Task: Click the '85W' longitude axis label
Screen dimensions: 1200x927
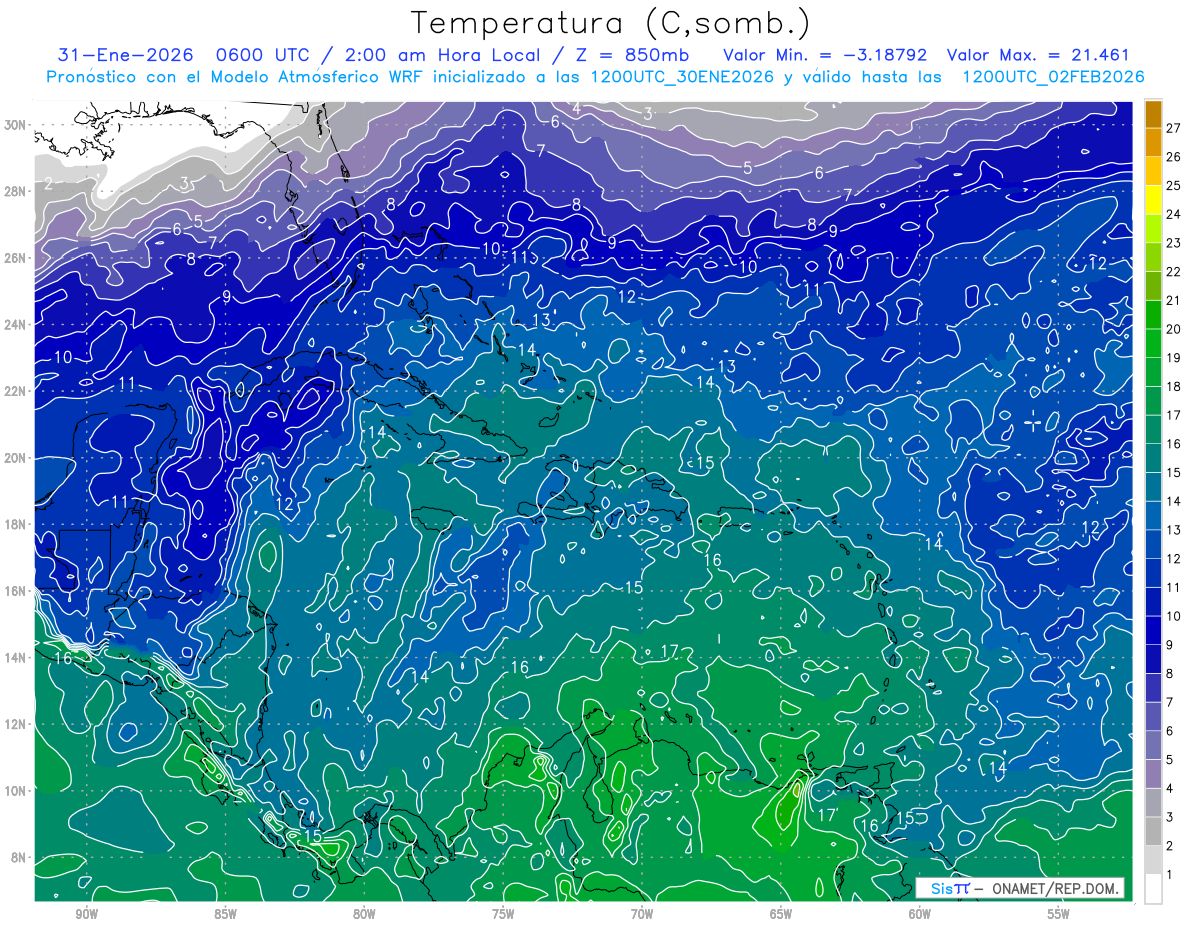Action: [x=225, y=915]
